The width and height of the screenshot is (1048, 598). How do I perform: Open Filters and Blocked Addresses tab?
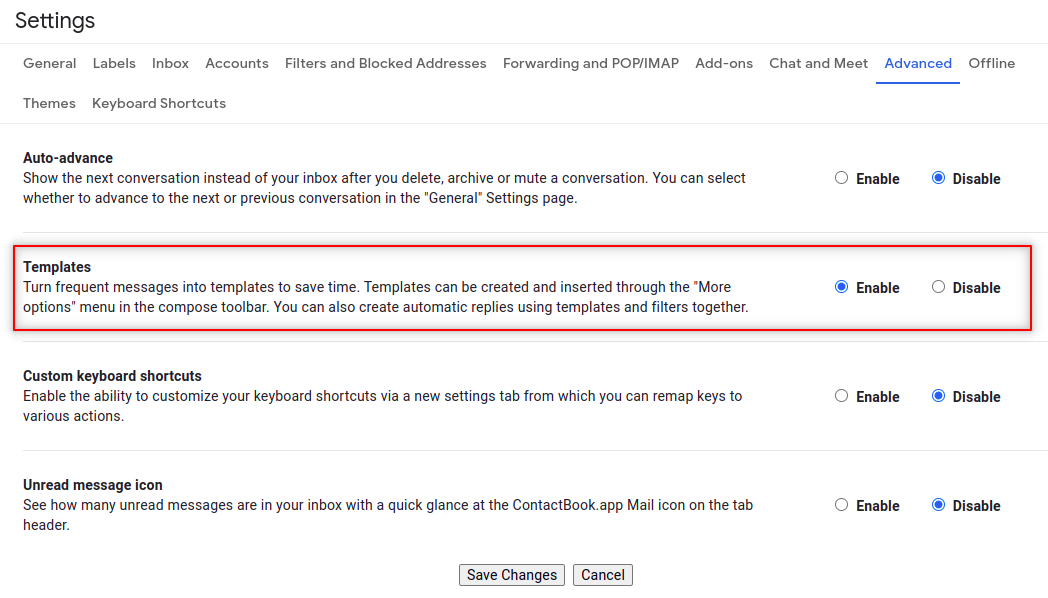point(385,63)
